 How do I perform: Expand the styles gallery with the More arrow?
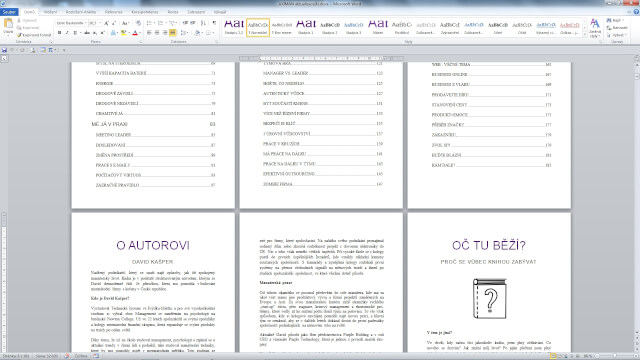pos(585,35)
